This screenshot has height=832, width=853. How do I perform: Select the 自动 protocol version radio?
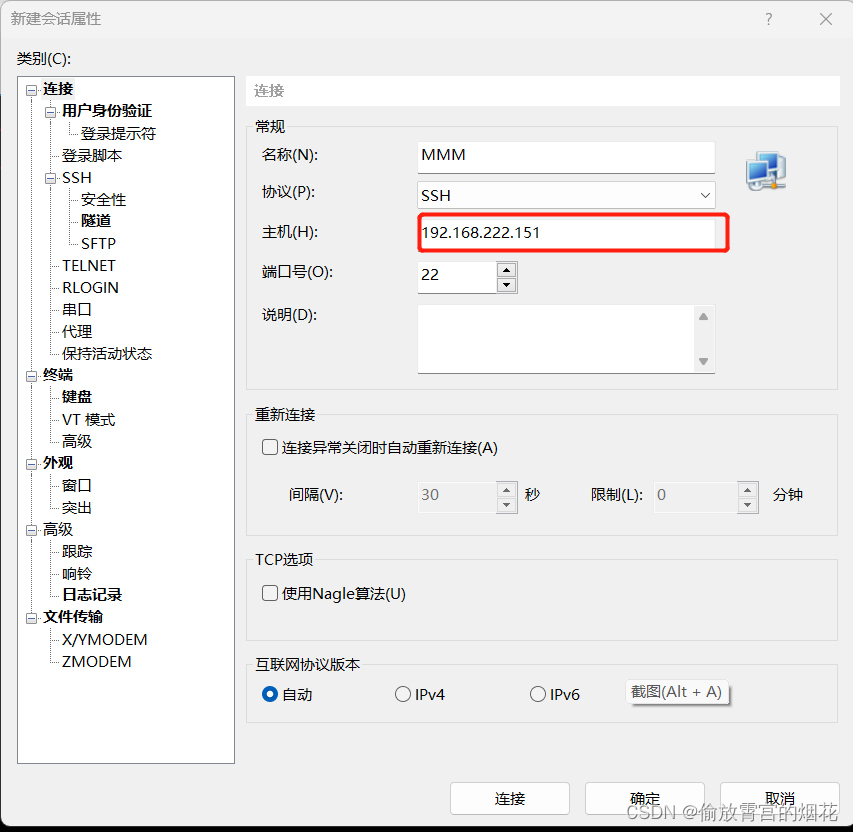coord(270,694)
